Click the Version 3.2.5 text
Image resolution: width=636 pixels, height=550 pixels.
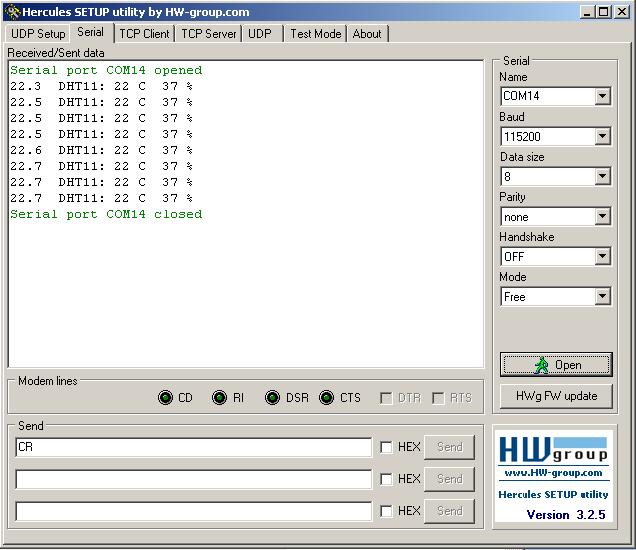(x=566, y=515)
